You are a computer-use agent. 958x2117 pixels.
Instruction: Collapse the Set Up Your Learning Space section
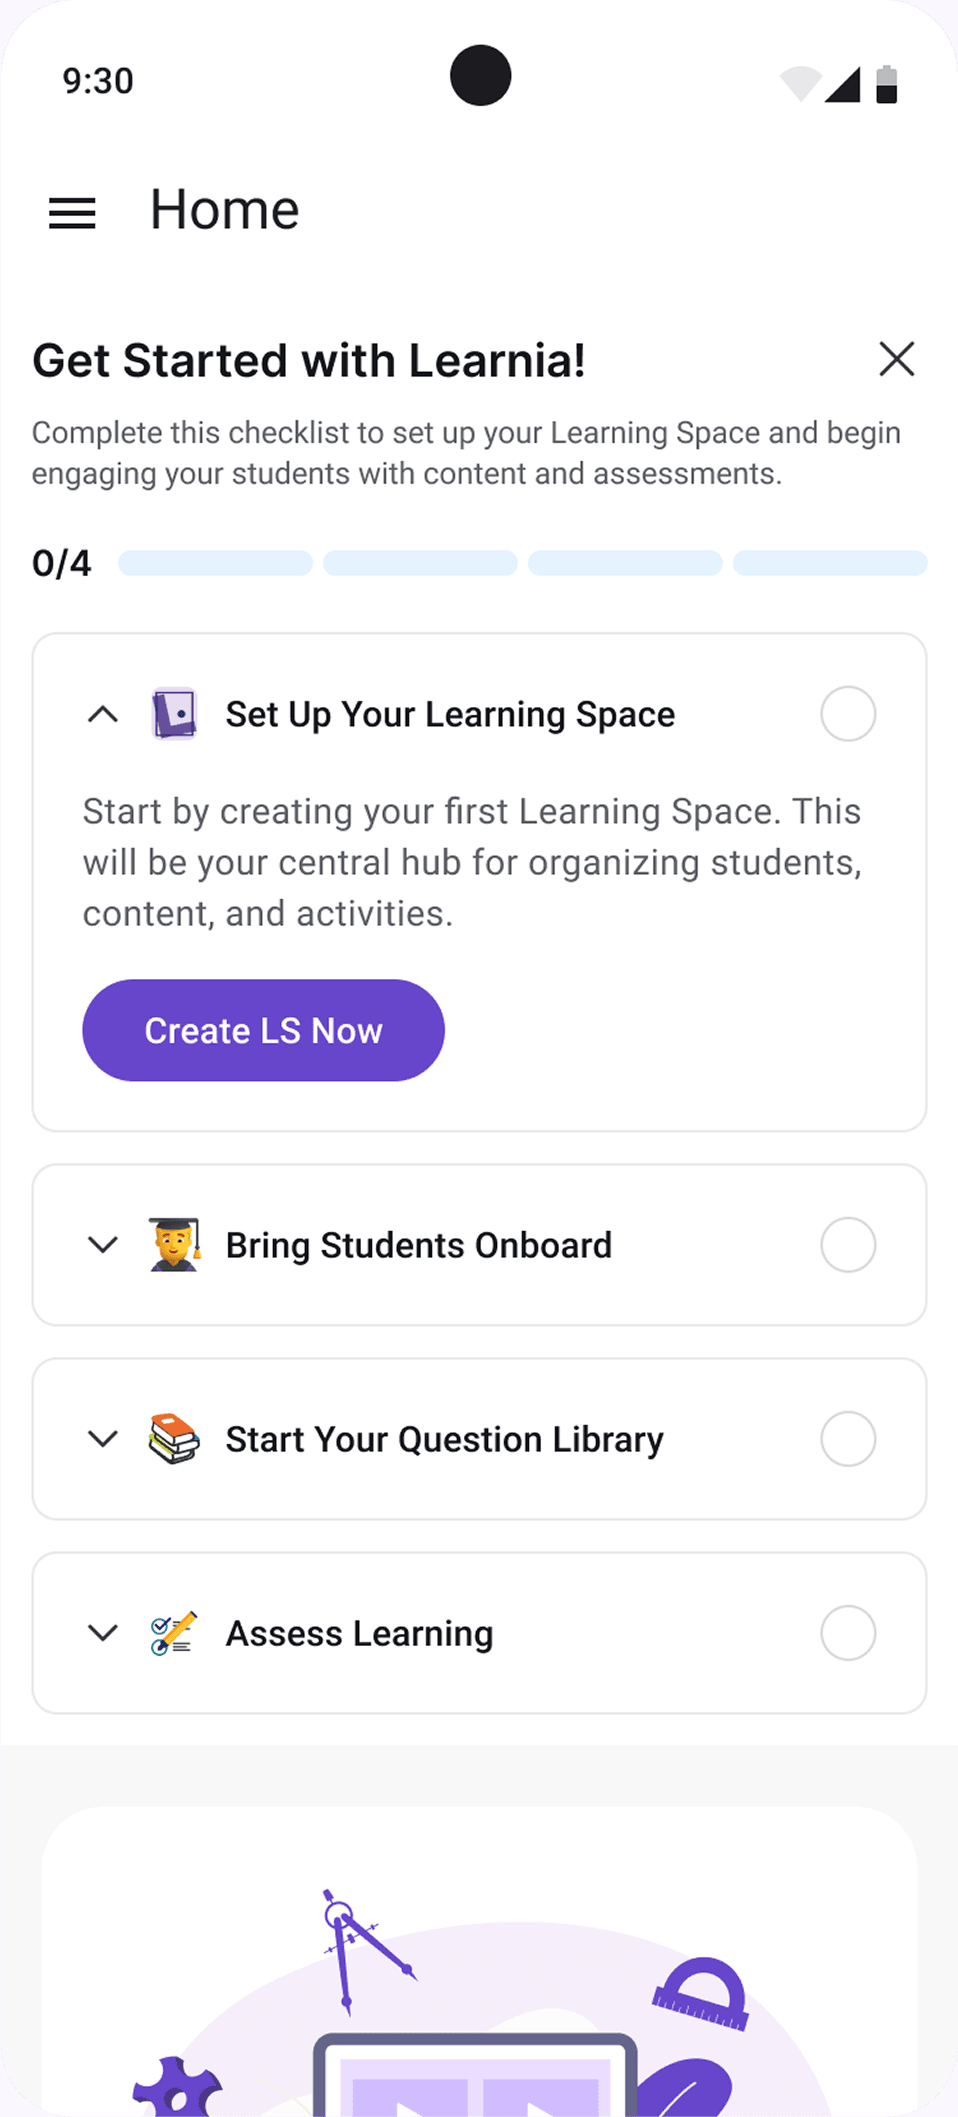[x=103, y=714]
